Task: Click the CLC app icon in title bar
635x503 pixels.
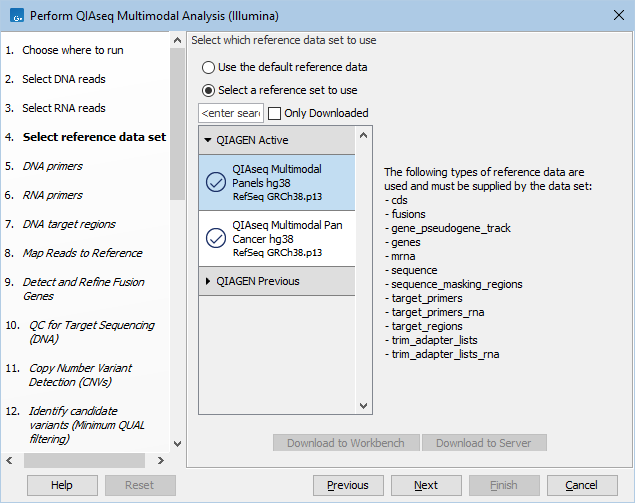Action: pos(16,16)
